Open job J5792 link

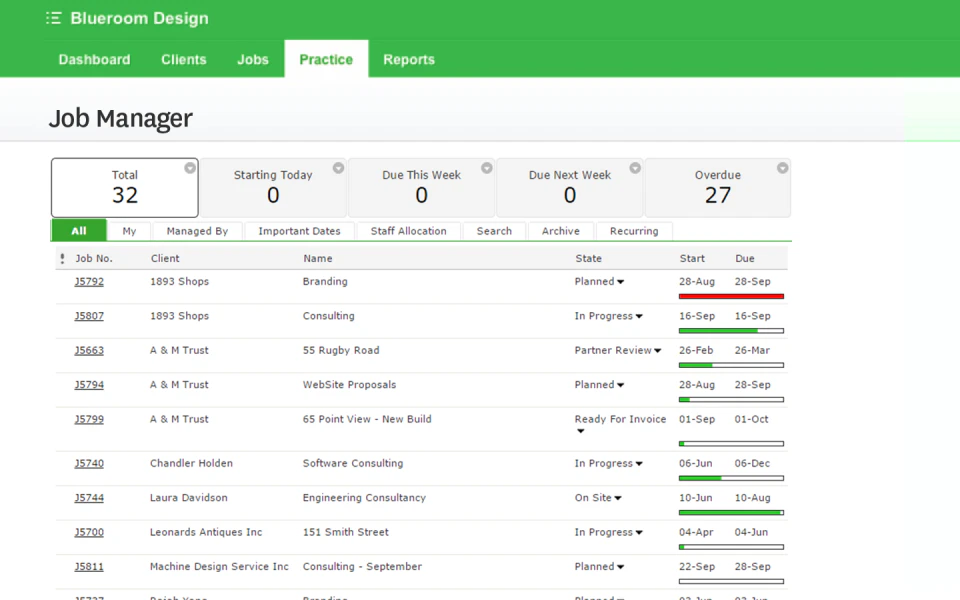88,281
